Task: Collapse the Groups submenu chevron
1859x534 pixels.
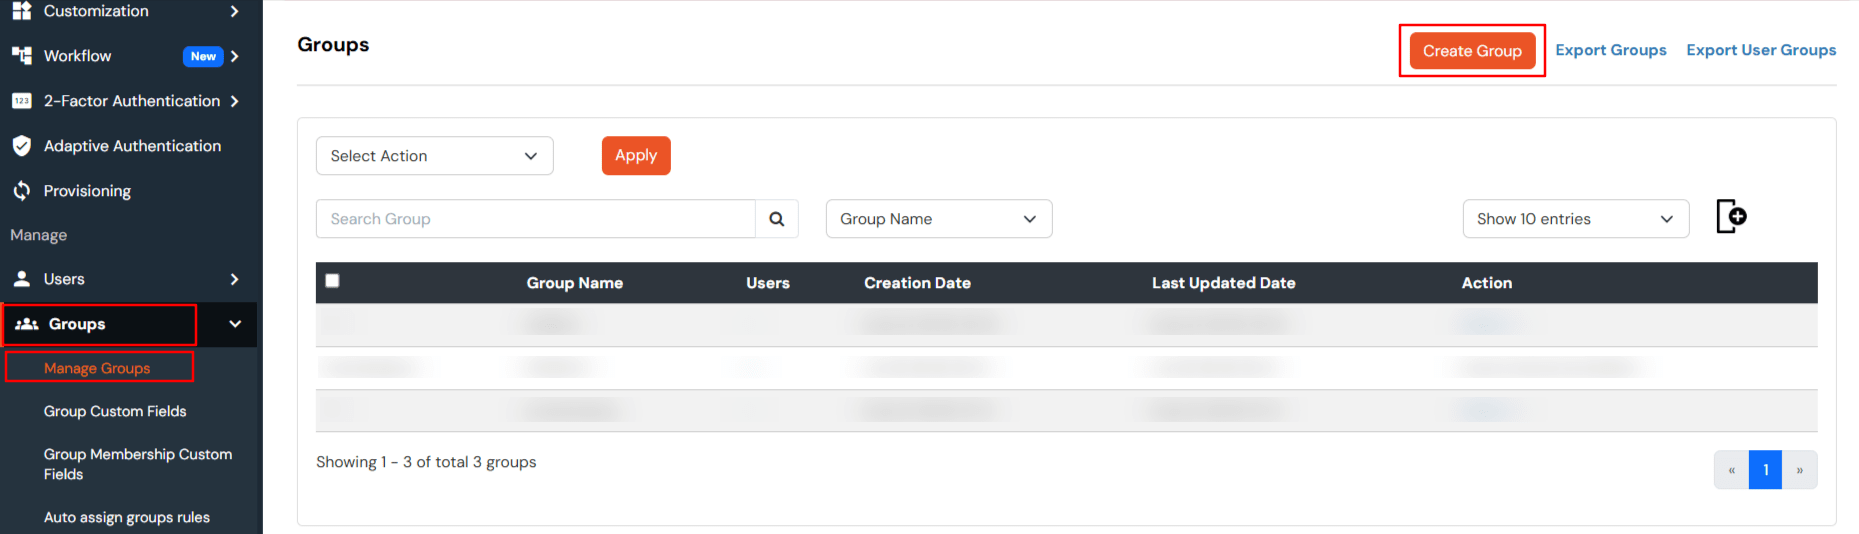Action: [x=235, y=324]
